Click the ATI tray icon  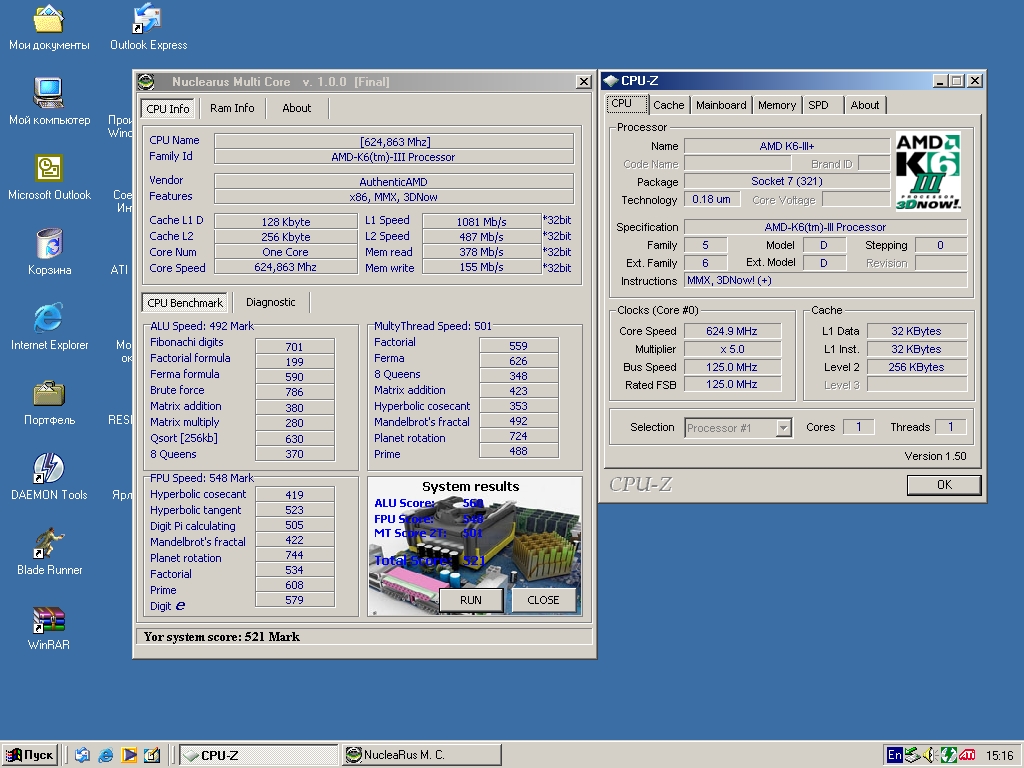[967, 755]
